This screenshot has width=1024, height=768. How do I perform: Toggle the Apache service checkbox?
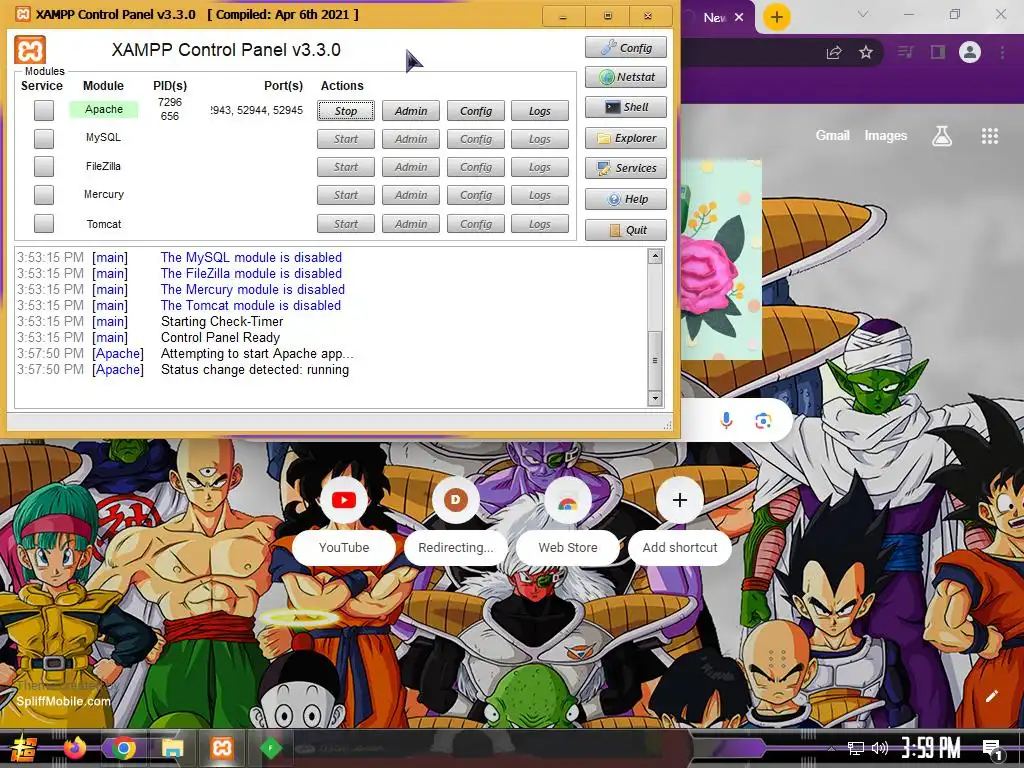(x=44, y=110)
